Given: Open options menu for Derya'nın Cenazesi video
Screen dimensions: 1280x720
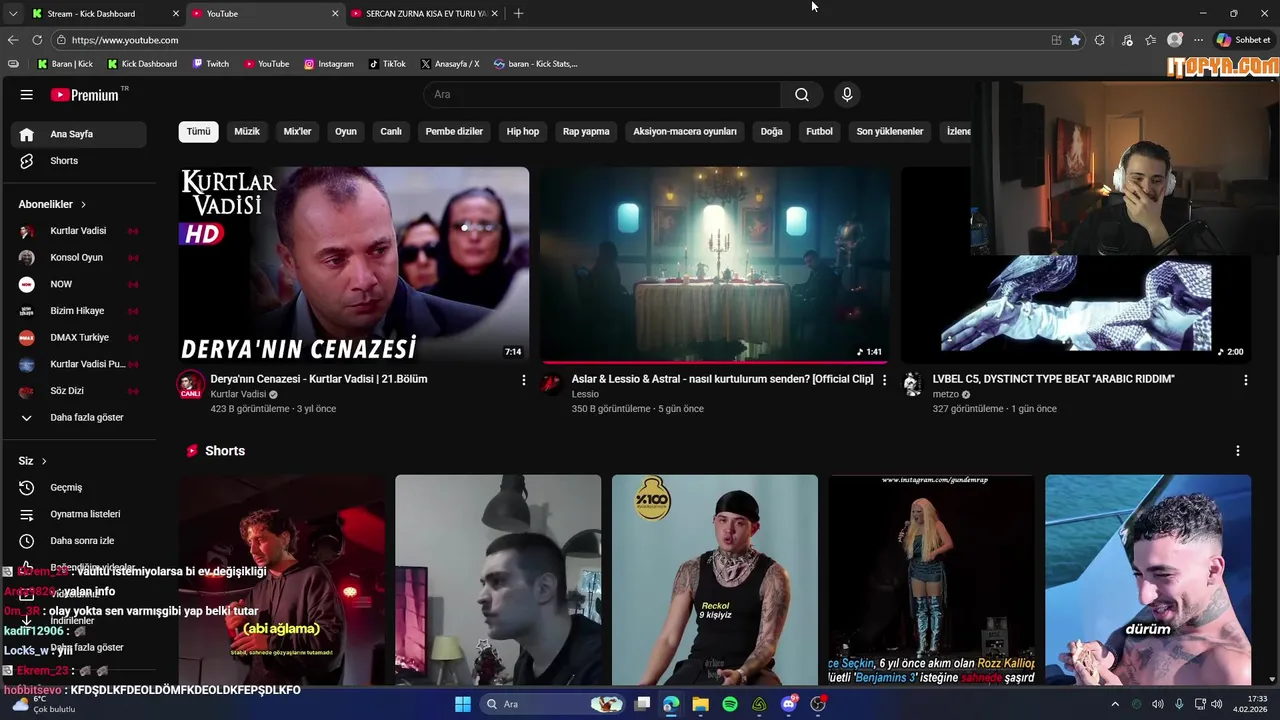Looking at the screenshot, I should (523, 380).
